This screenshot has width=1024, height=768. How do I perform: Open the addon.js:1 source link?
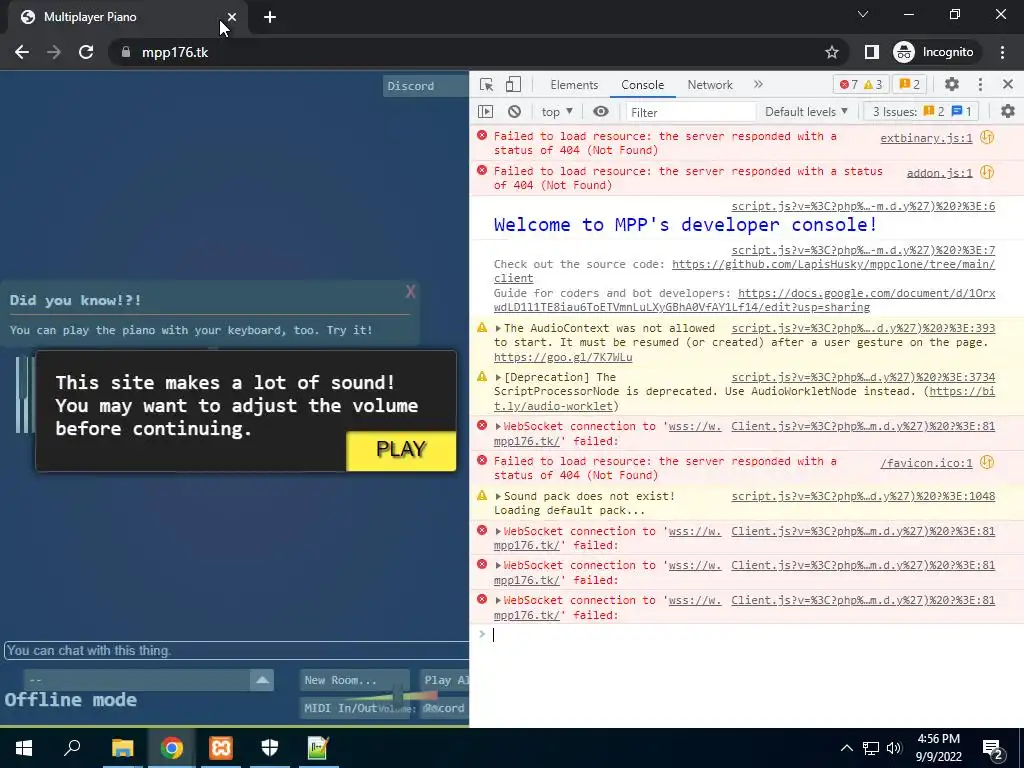[x=939, y=173]
